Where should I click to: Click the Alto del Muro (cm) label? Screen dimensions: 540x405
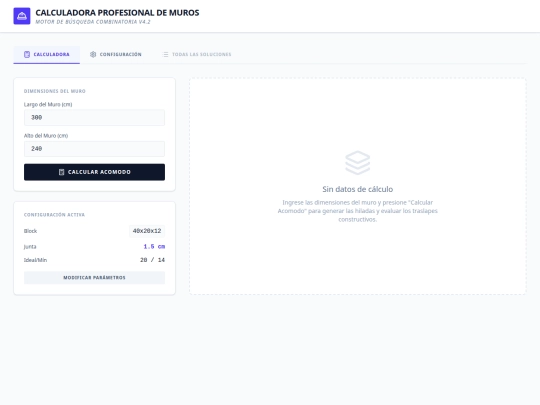click(46, 136)
